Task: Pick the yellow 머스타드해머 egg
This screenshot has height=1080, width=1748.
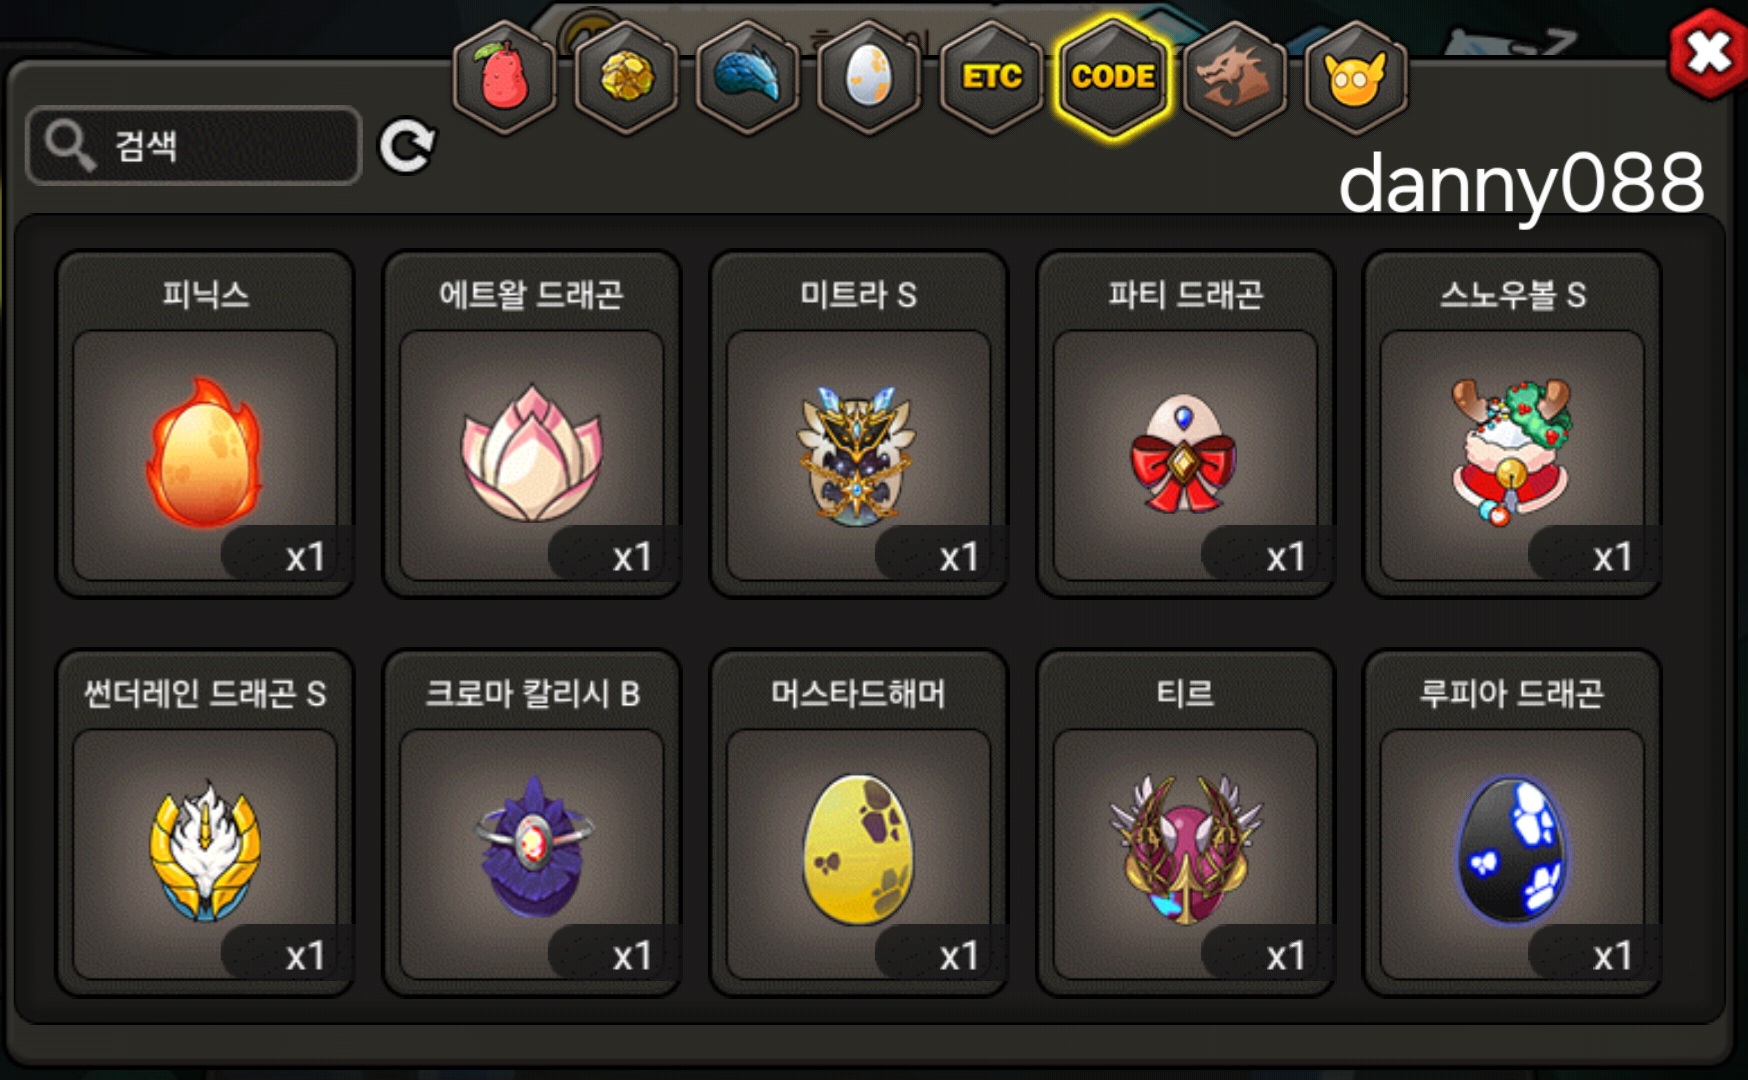Action: coord(859,823)
